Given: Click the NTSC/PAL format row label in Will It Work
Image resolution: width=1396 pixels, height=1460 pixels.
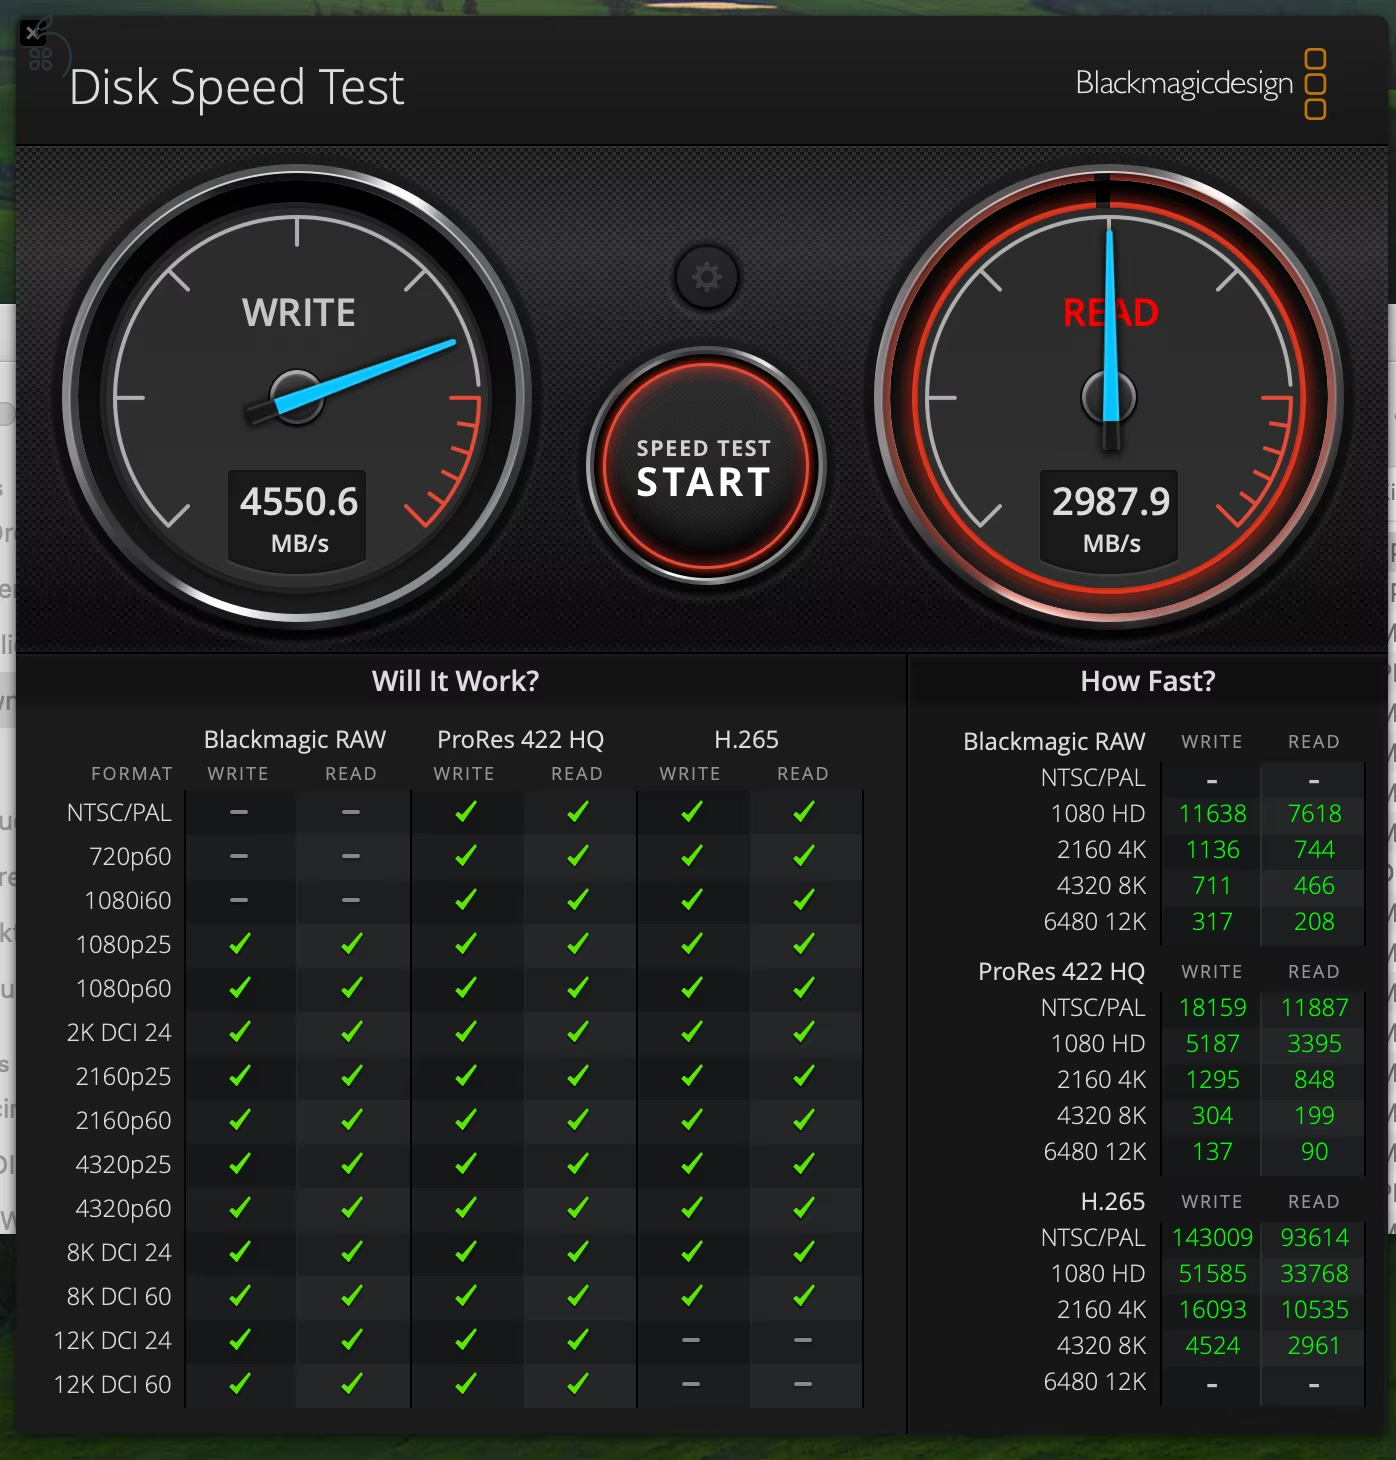Looking at the screenshot, I should pyautogui.click(x=119, y=813).
